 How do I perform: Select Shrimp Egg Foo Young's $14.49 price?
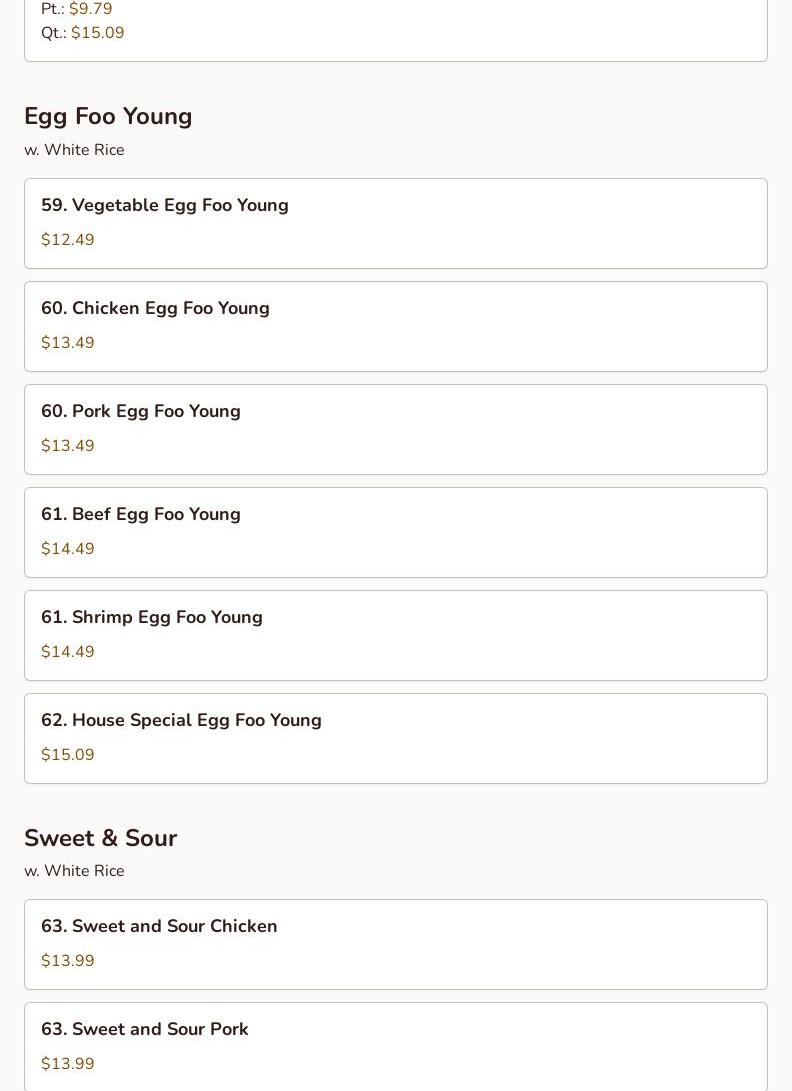68,652
